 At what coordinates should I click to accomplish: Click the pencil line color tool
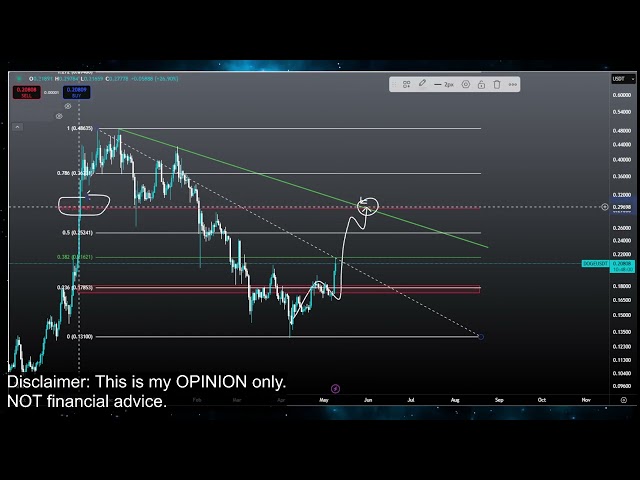[422, 84]
